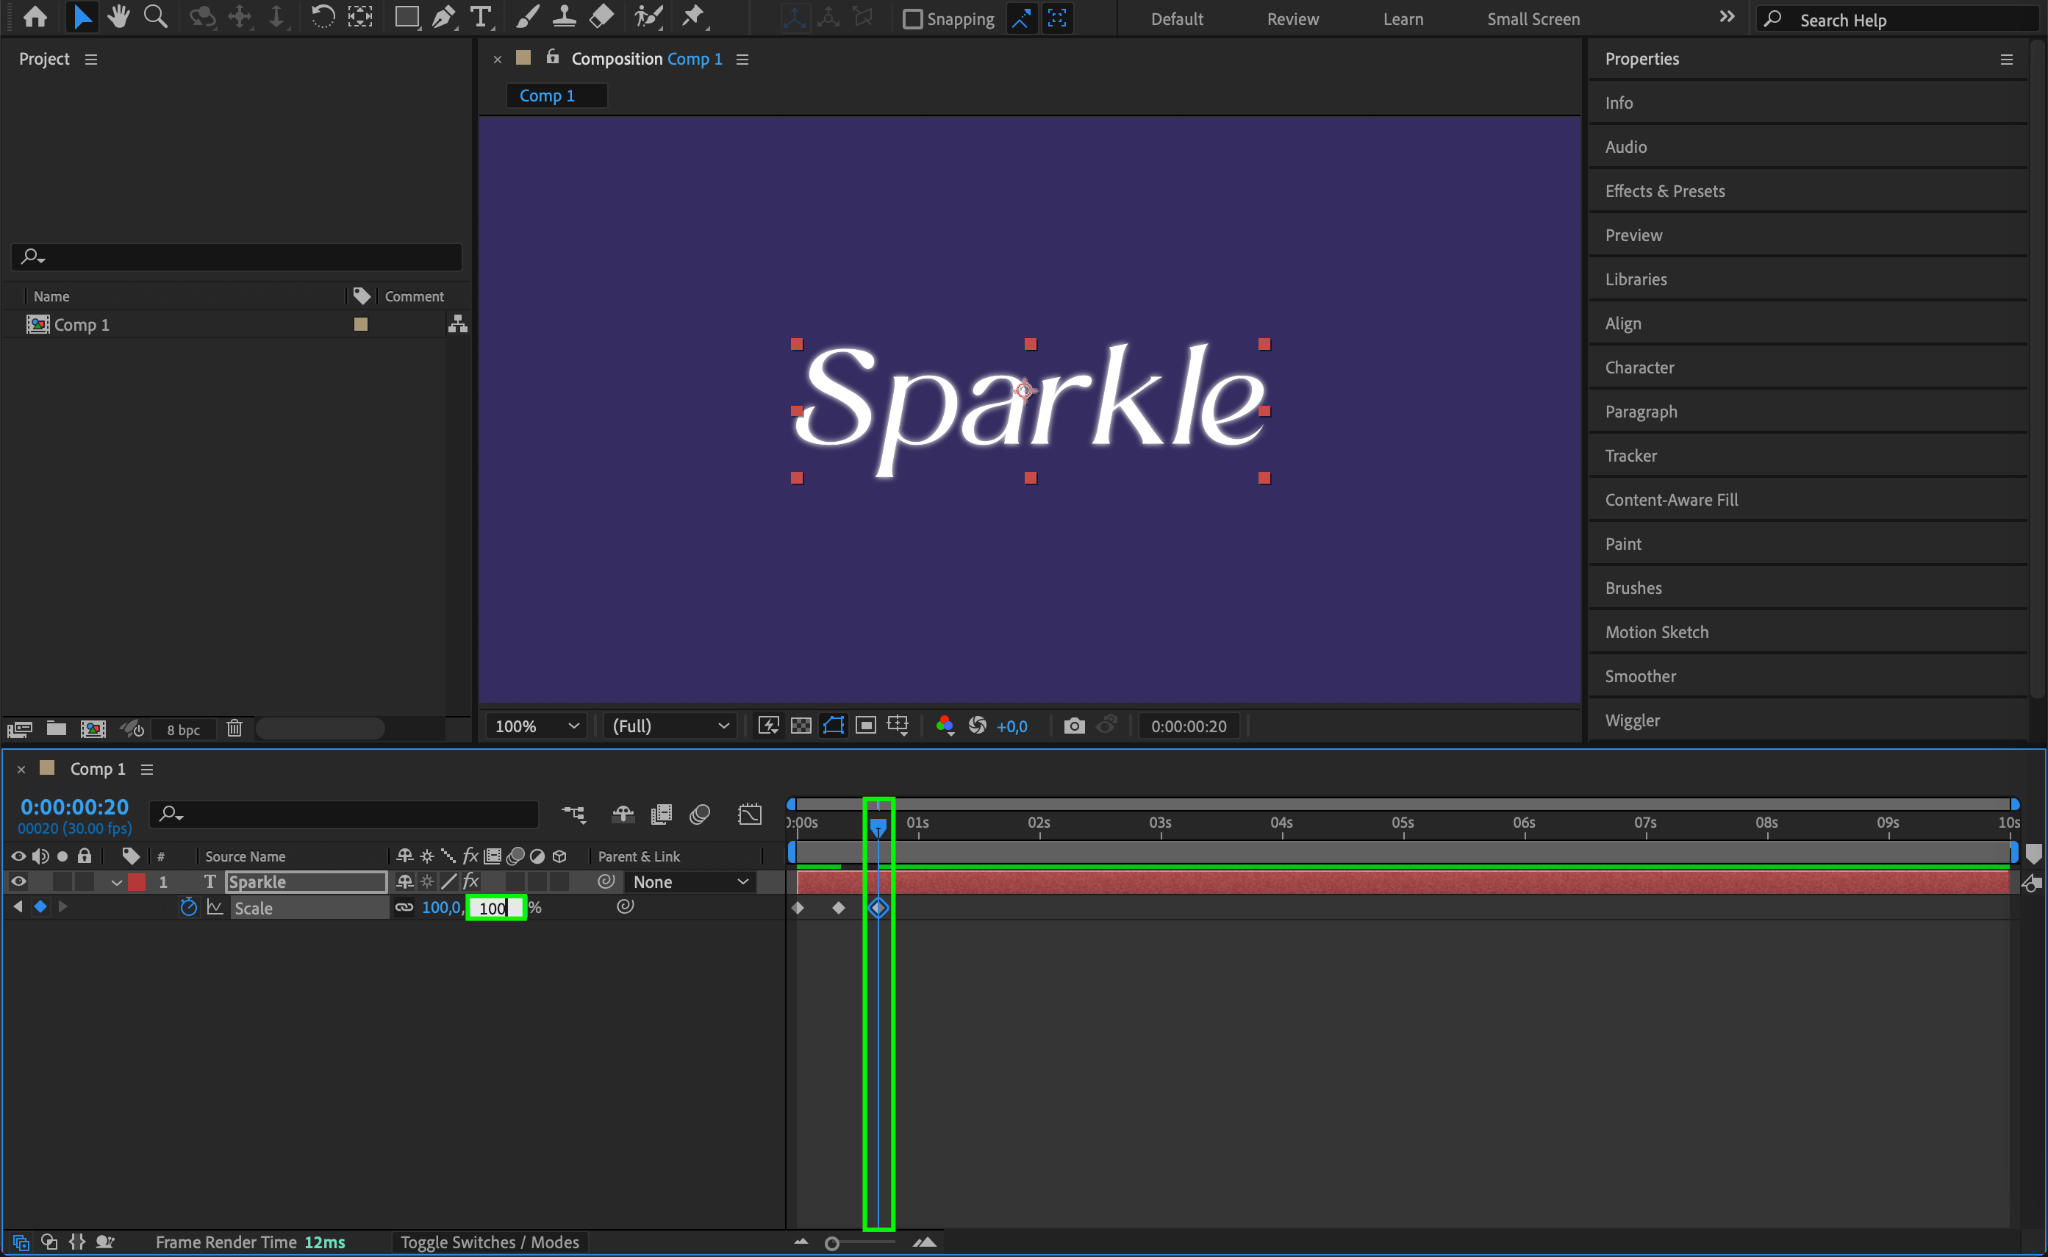Click the Take Snapshot camera icon
Screen dimensions: 2048x1257
click(1074, 726)
